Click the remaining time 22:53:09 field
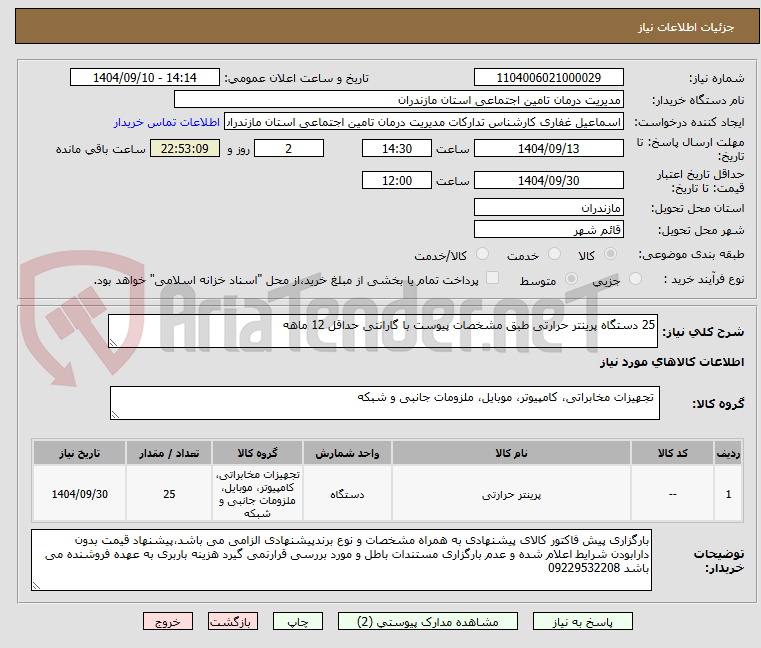This screenshot has height=648, width=761. (x=185, y=148)
